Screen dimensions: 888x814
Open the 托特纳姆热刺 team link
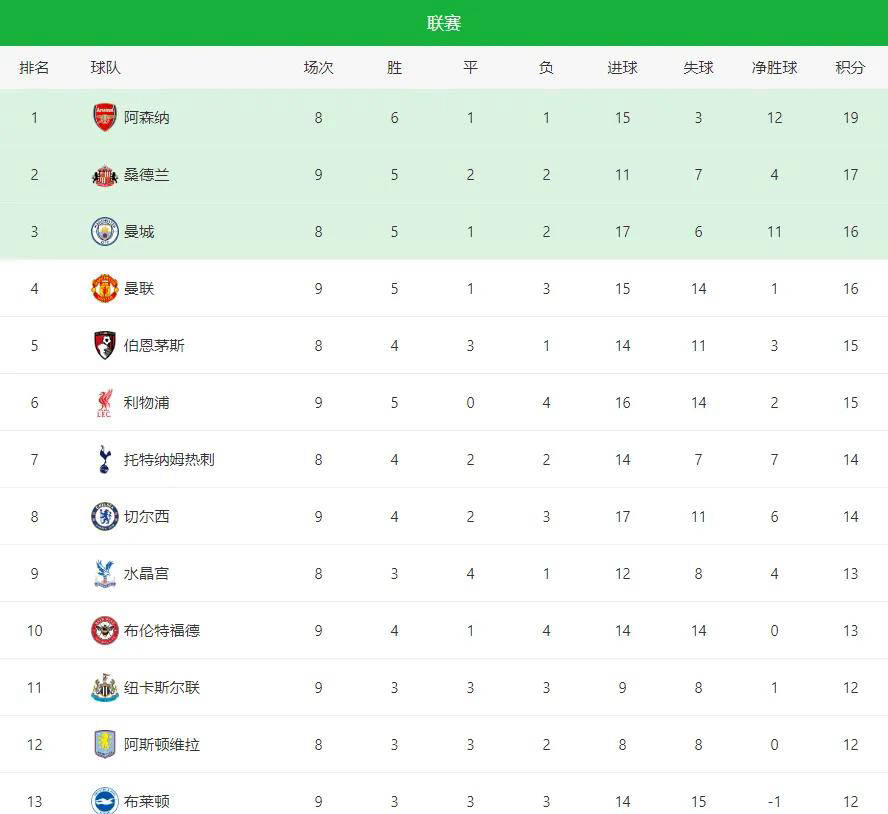click(x=169, y=460)
